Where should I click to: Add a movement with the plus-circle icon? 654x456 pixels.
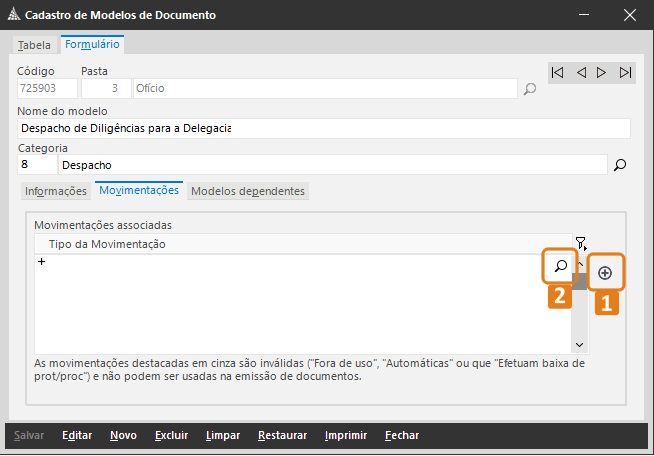coord(605,273)
